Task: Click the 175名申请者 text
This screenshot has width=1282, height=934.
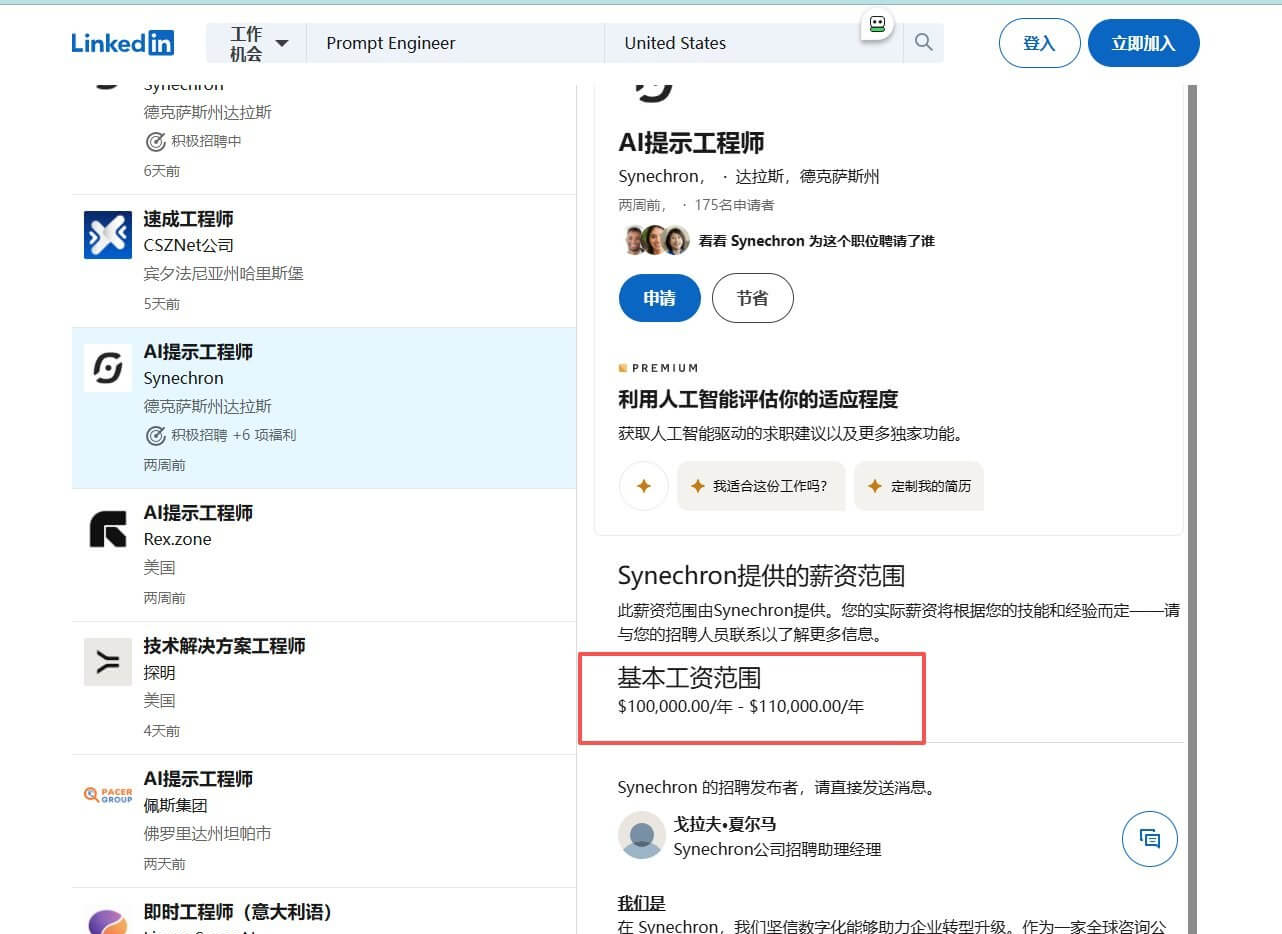Action: 734,205
